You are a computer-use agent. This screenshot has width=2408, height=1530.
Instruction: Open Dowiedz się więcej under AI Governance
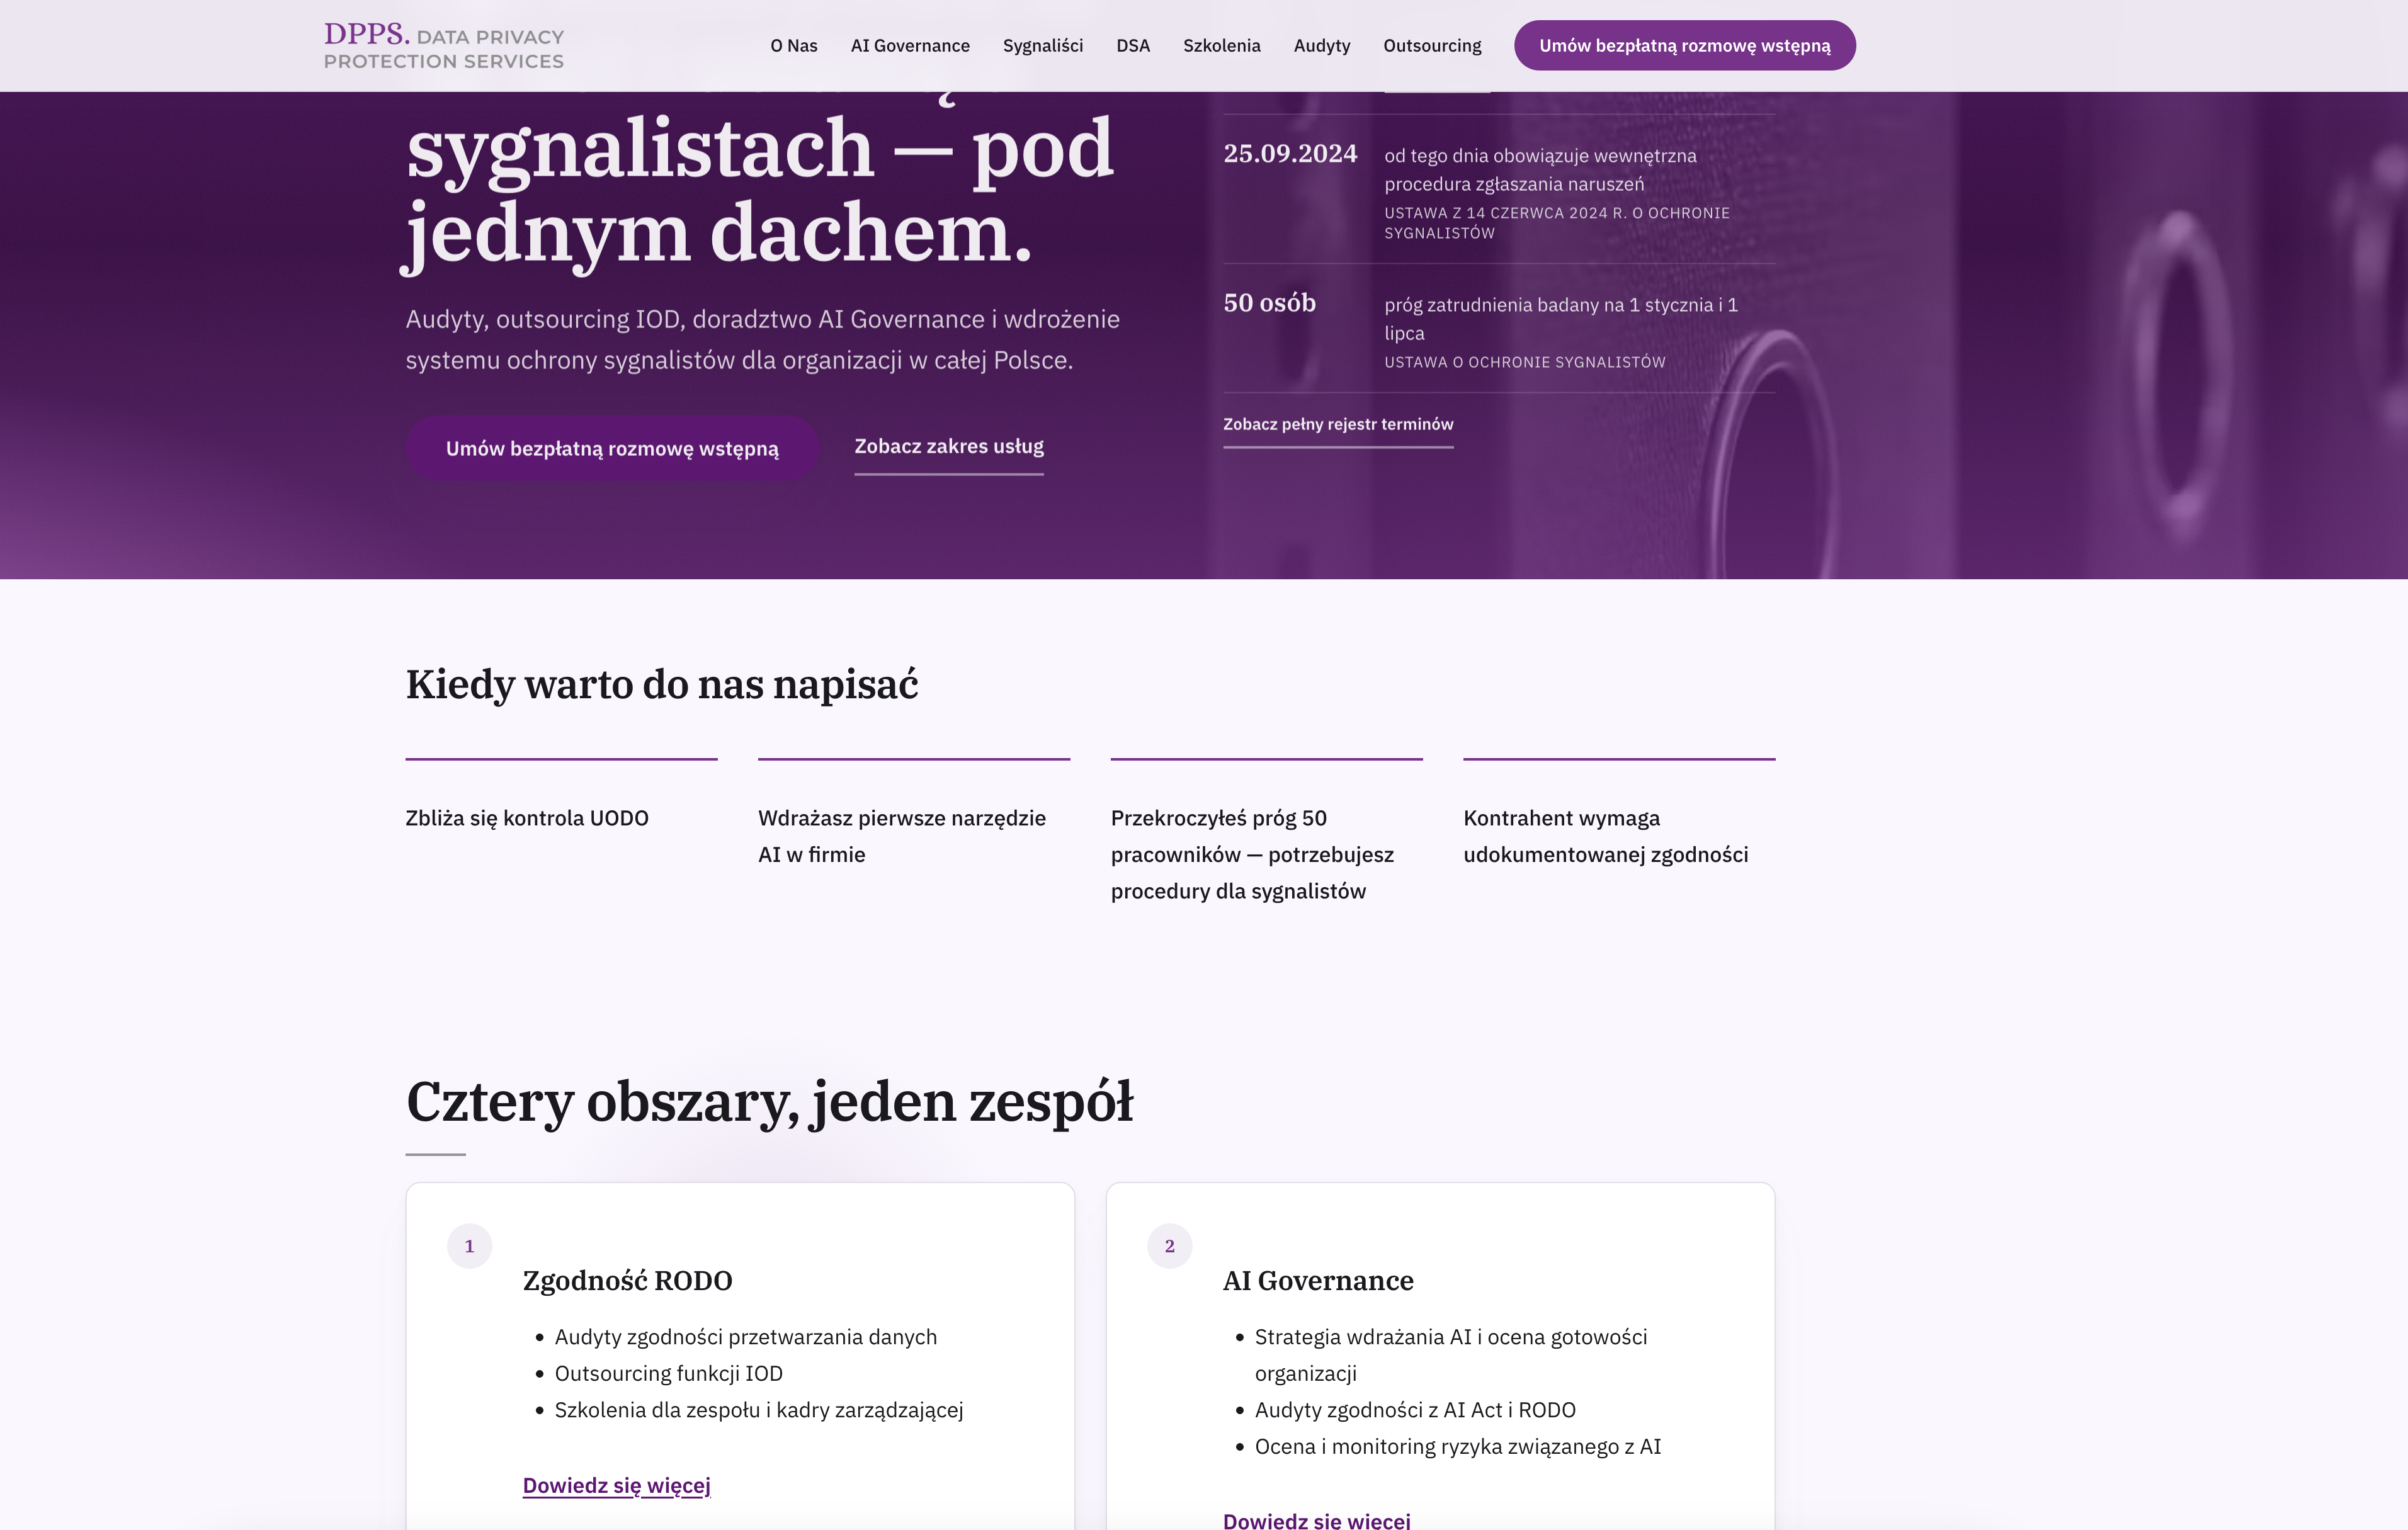click(x=1316, y=1521)
